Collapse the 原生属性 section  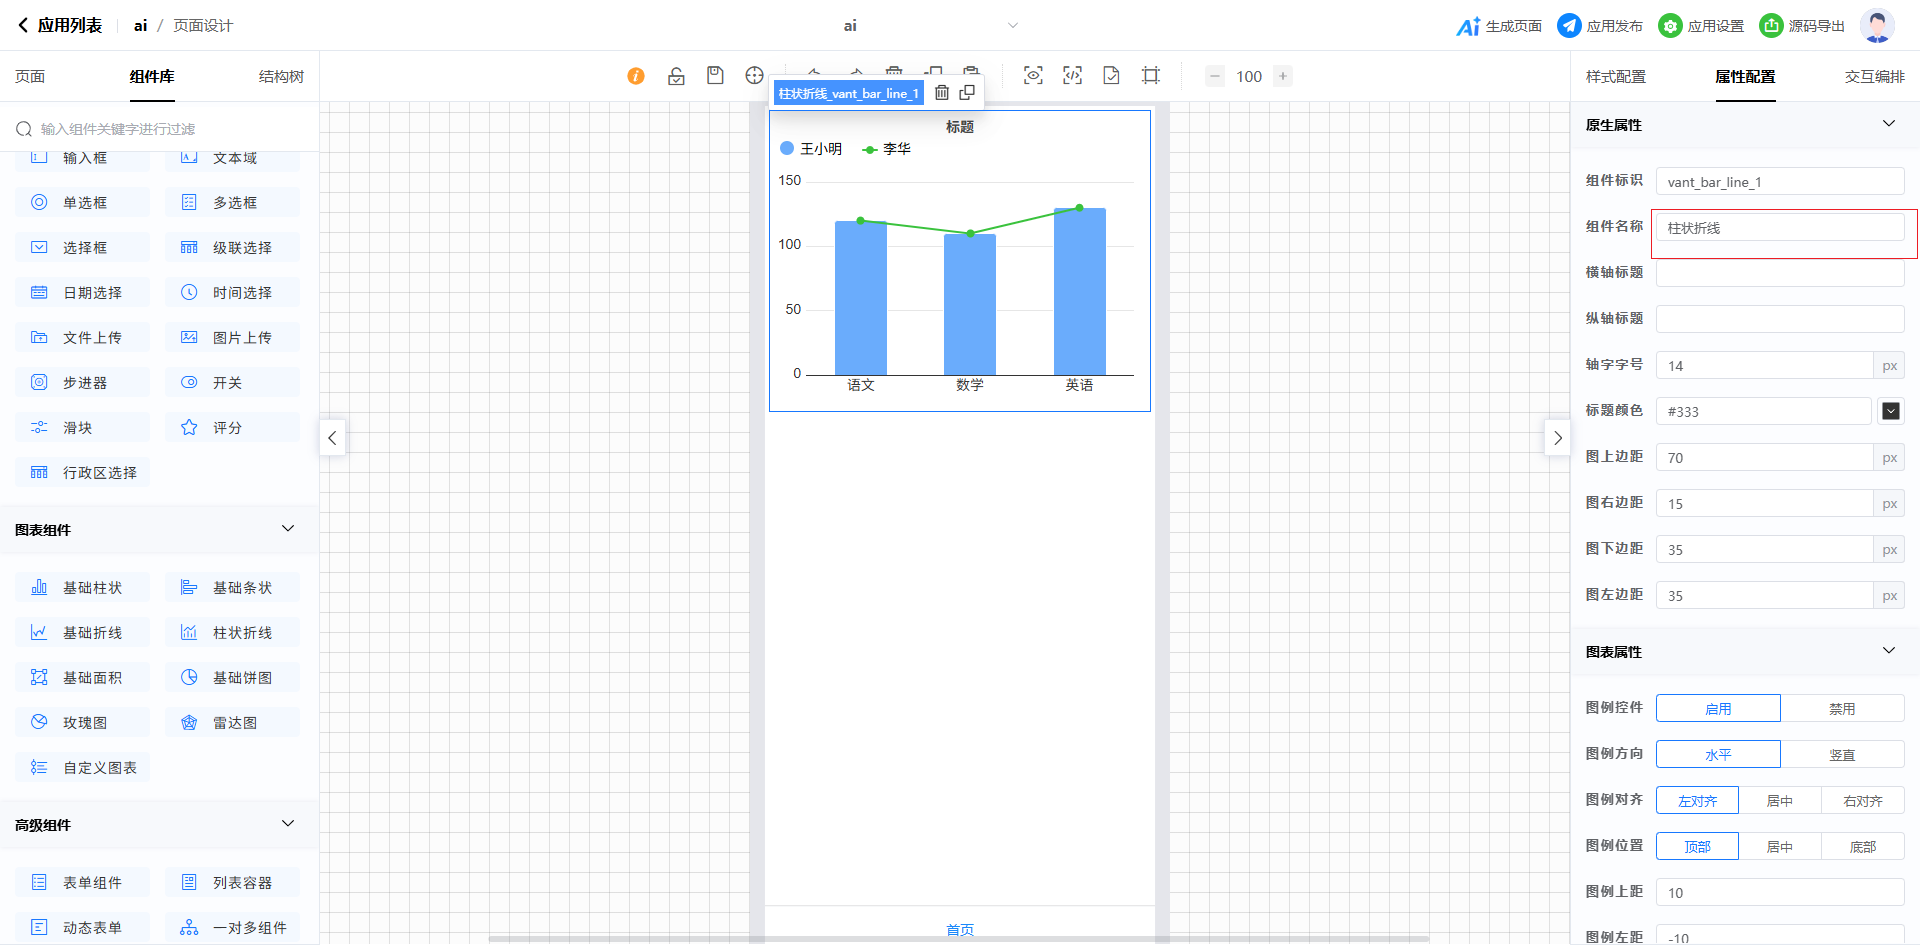(x=1888, y=124)
